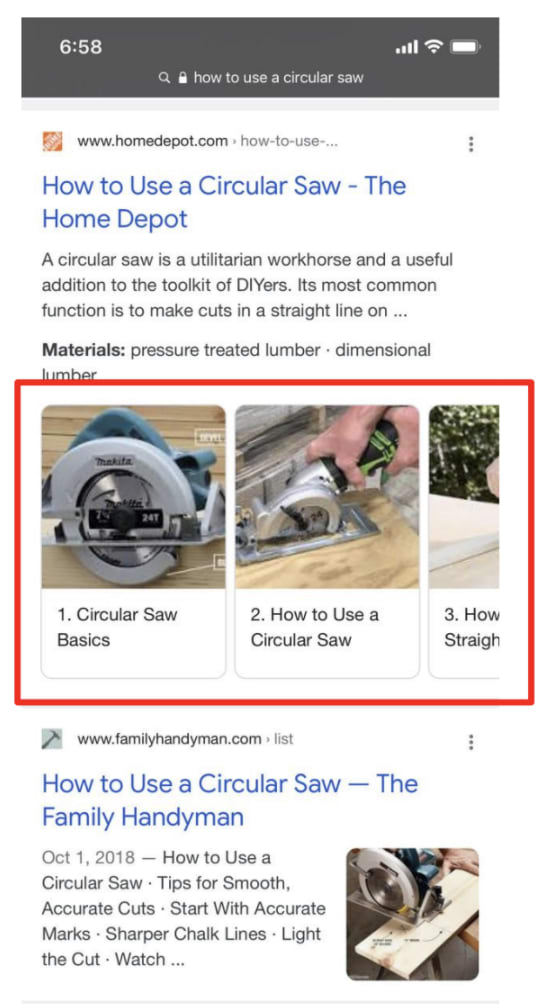Tap the partially visible third carousel card
The image size is (548, 1004).
click(x=463, y=541)
